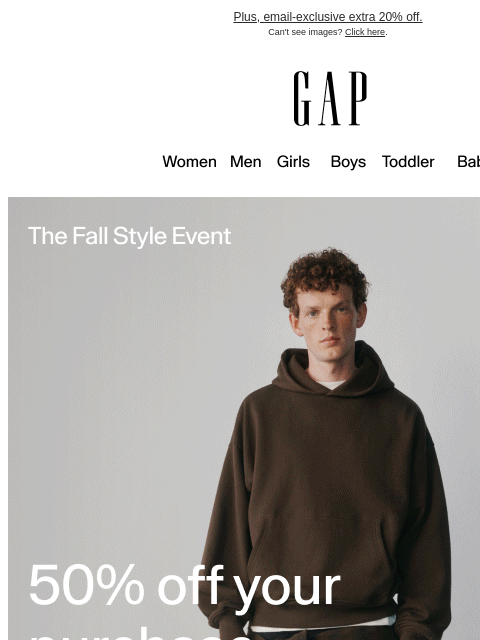Viewport: 480px width, 640px height.
Task: Select Toddler in the navigation
Action: click(408, 162)
